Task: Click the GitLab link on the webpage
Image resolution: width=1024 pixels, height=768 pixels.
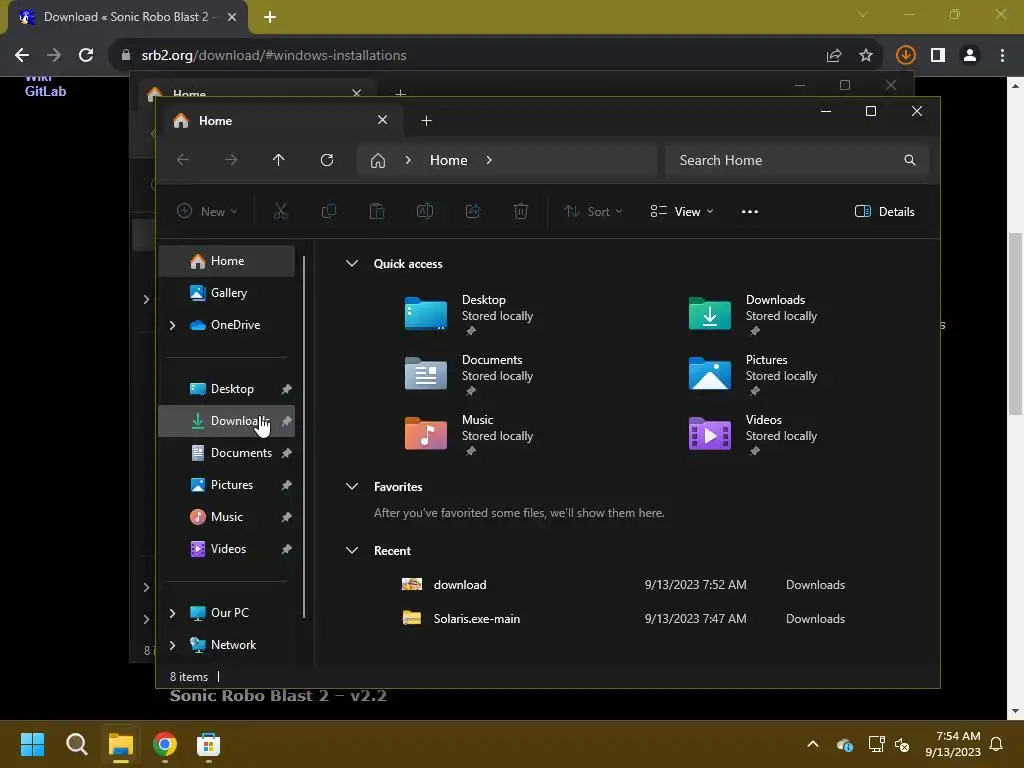Action: [x=46, y=91]
